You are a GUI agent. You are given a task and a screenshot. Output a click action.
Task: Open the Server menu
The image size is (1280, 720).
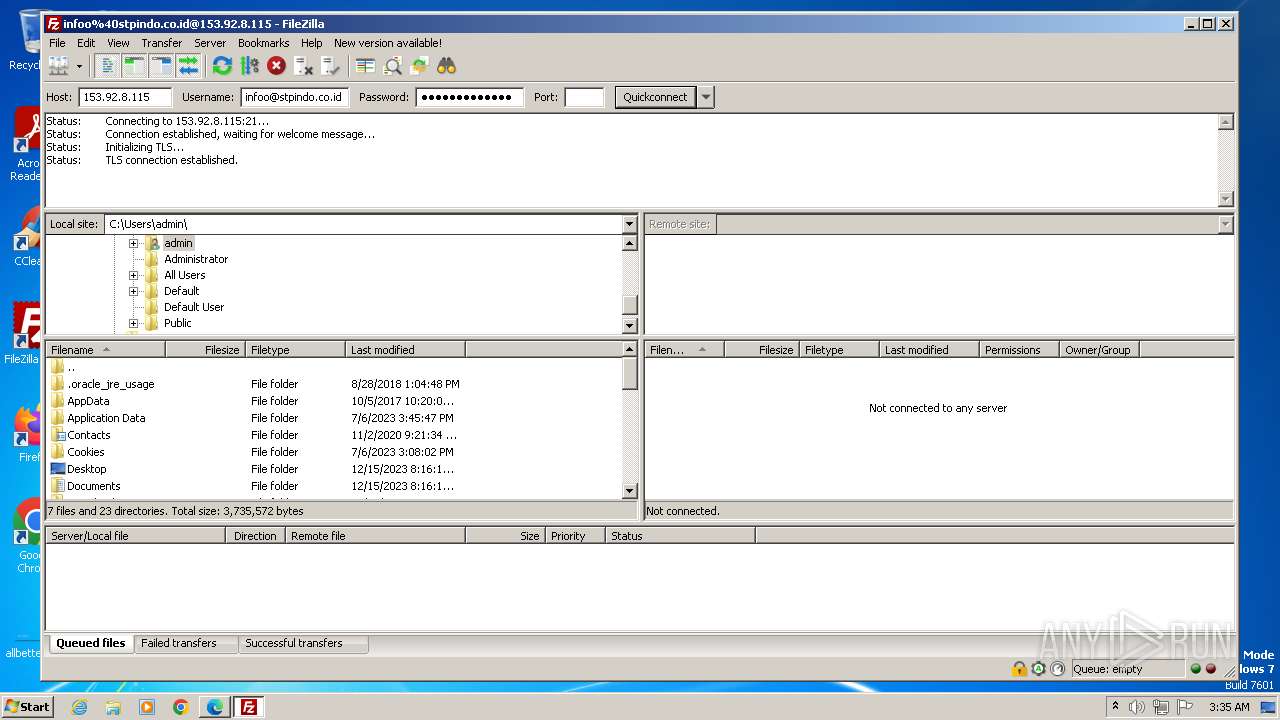click(209, 43)
